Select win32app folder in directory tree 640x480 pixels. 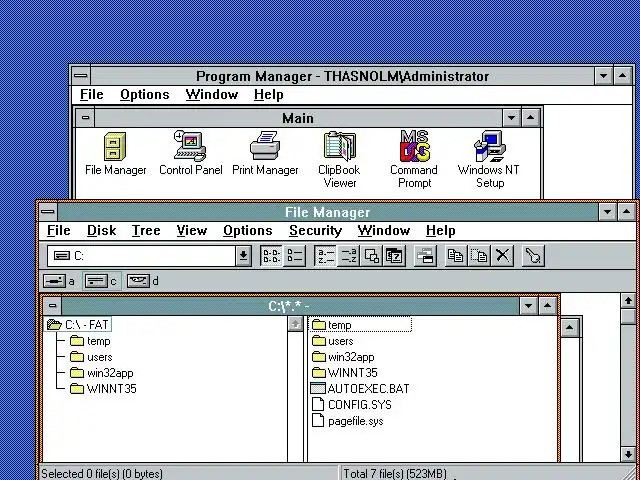coord(101,373)
